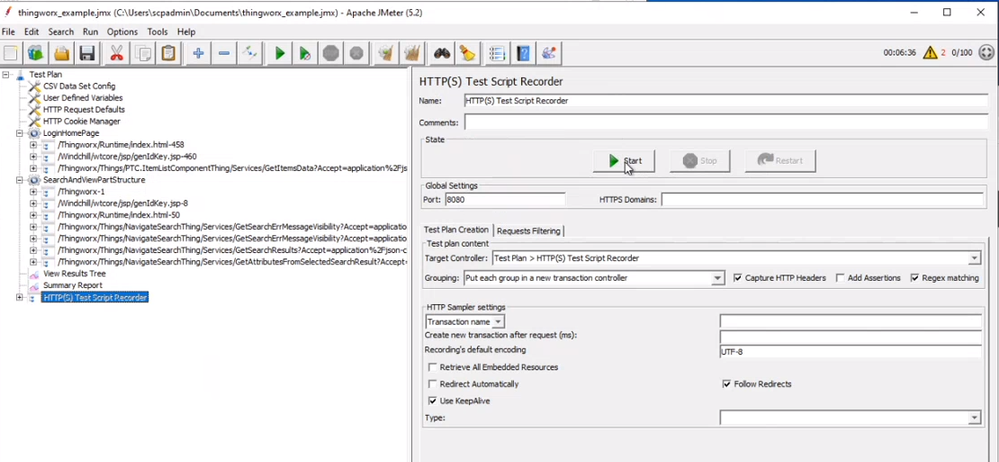The width and height of the screenshot is (999, 462).
Task: Expand the HTTP(S) Test Script Recorder tree node
Action: click(20, 298)
